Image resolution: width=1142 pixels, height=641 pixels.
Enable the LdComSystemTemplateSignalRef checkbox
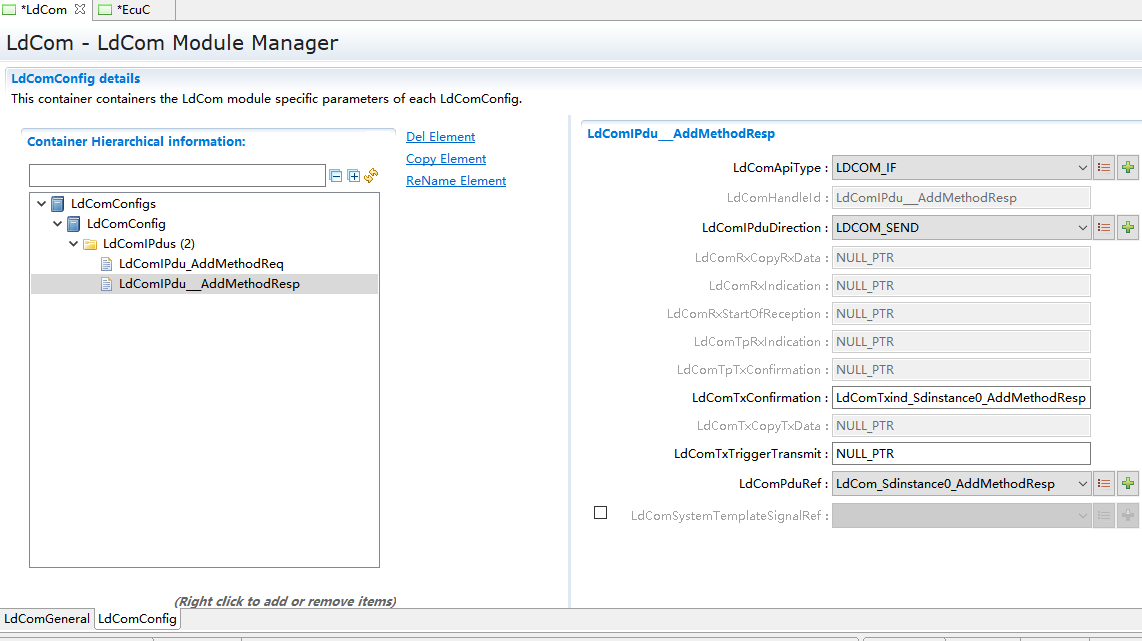(600, 513)
